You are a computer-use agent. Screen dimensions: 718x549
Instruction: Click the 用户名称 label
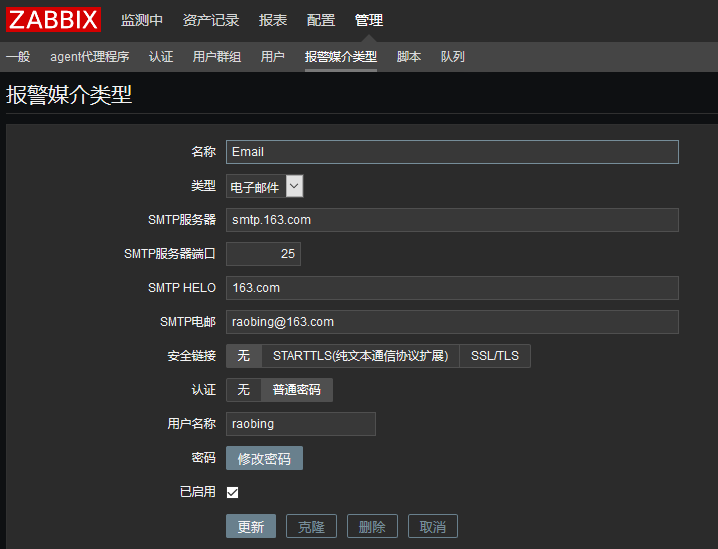(x=191, y=424)
